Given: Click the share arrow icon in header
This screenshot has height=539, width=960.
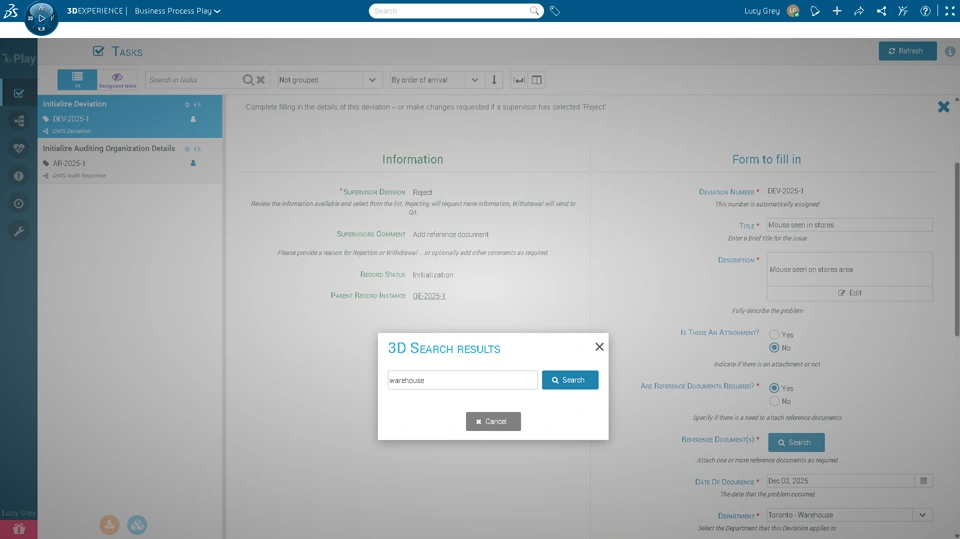Looking at the screenshot, I should click(859, 11).
